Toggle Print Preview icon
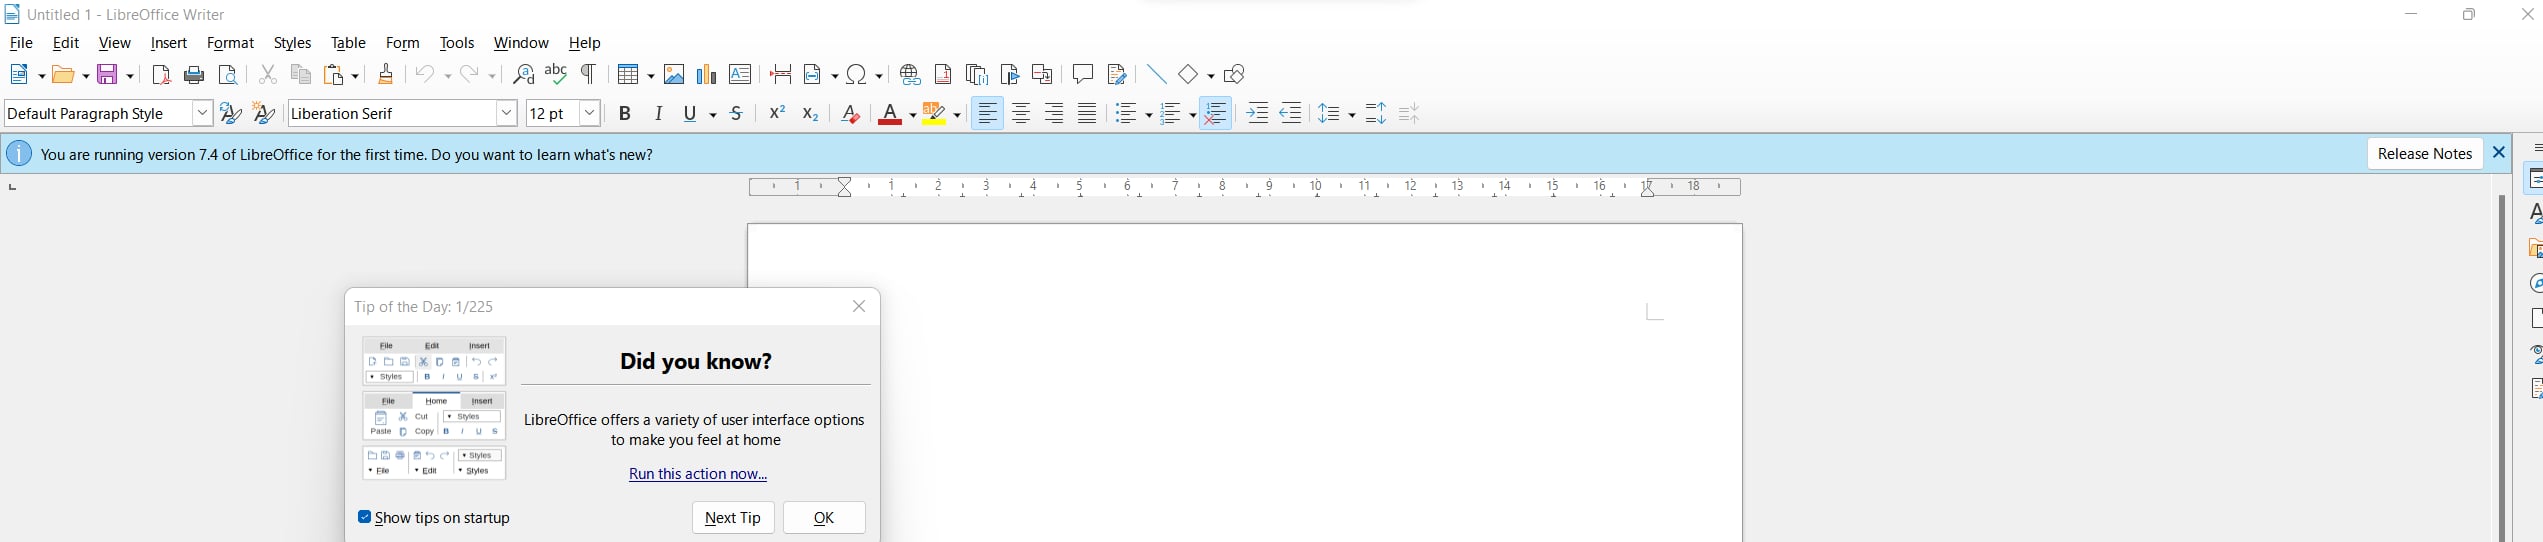This screenshot has height=542, width=2543. [229, 75]
